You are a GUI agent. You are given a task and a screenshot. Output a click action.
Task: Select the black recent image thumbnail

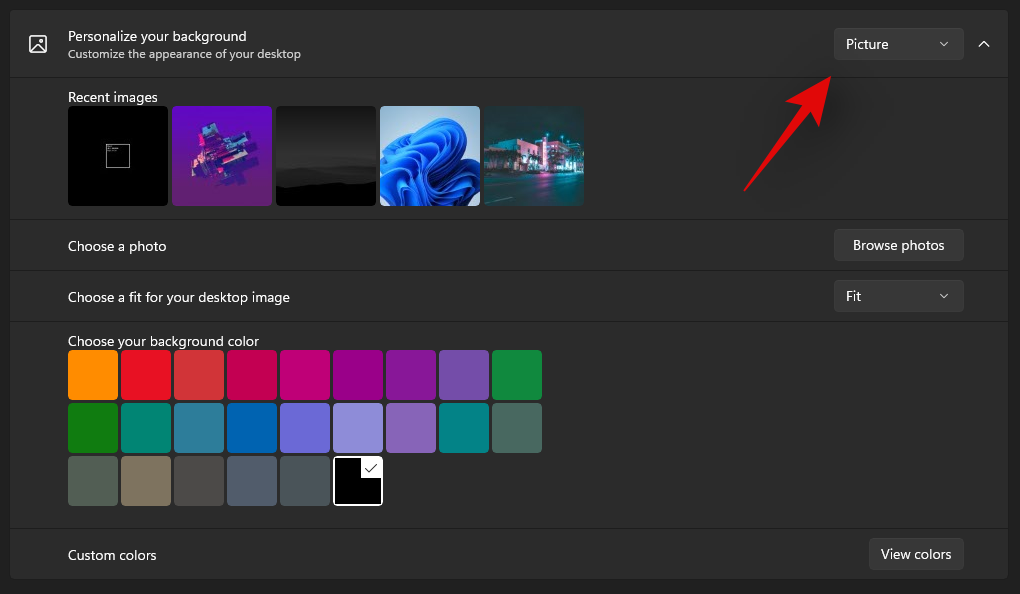coord(118,156)
